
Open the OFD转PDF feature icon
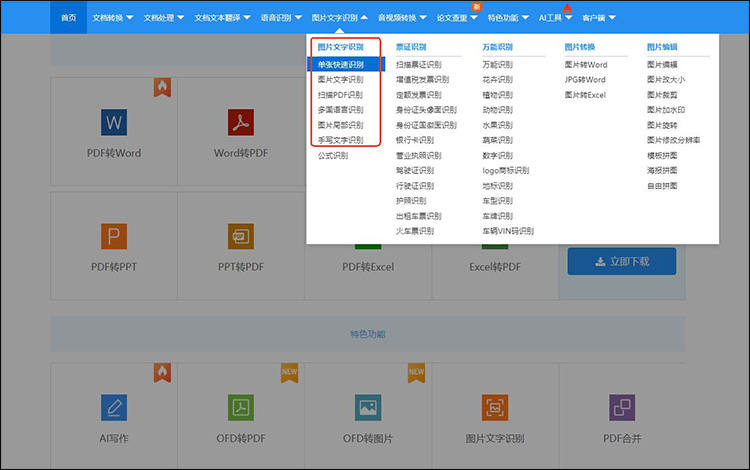pyautogui.click(x=241, y=407)
